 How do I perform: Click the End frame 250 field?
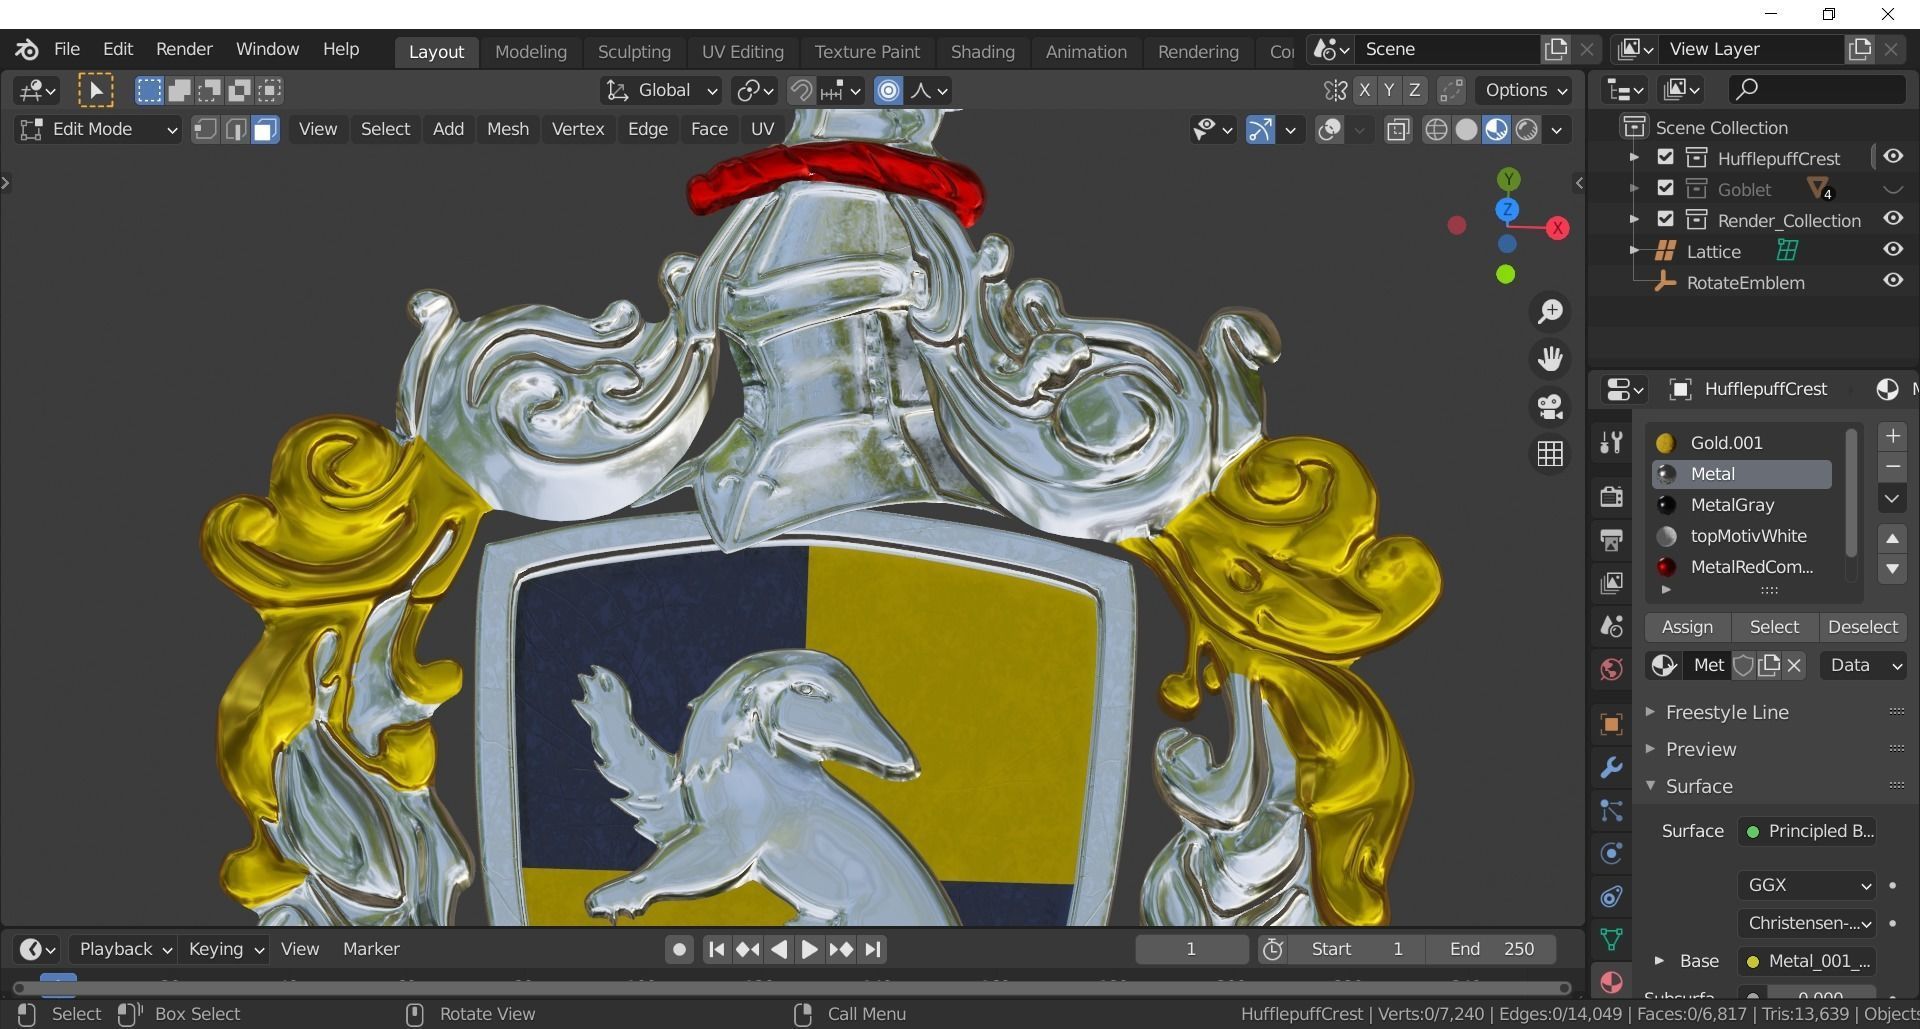(1491, 950)
